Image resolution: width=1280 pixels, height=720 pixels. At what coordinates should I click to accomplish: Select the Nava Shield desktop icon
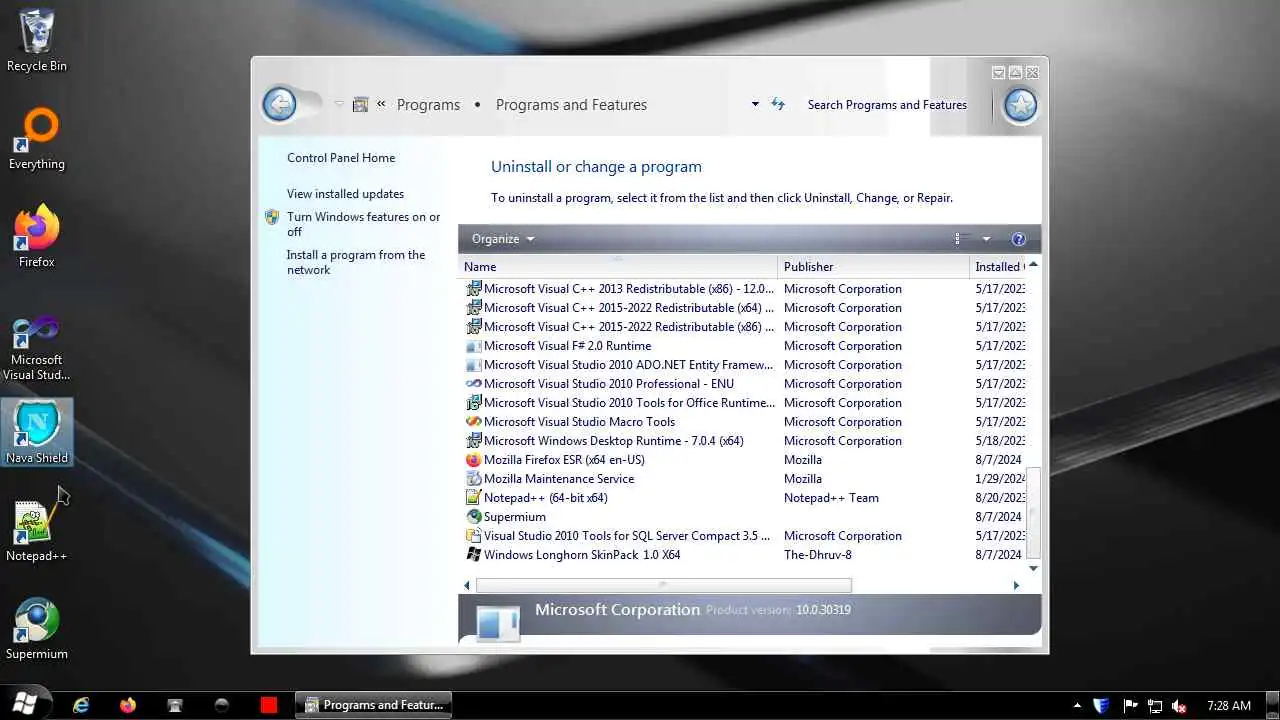tap(37, 432)
